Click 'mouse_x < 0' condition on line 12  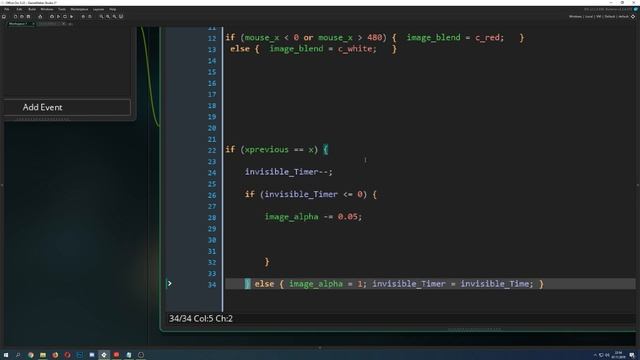(x=272, y=38)
